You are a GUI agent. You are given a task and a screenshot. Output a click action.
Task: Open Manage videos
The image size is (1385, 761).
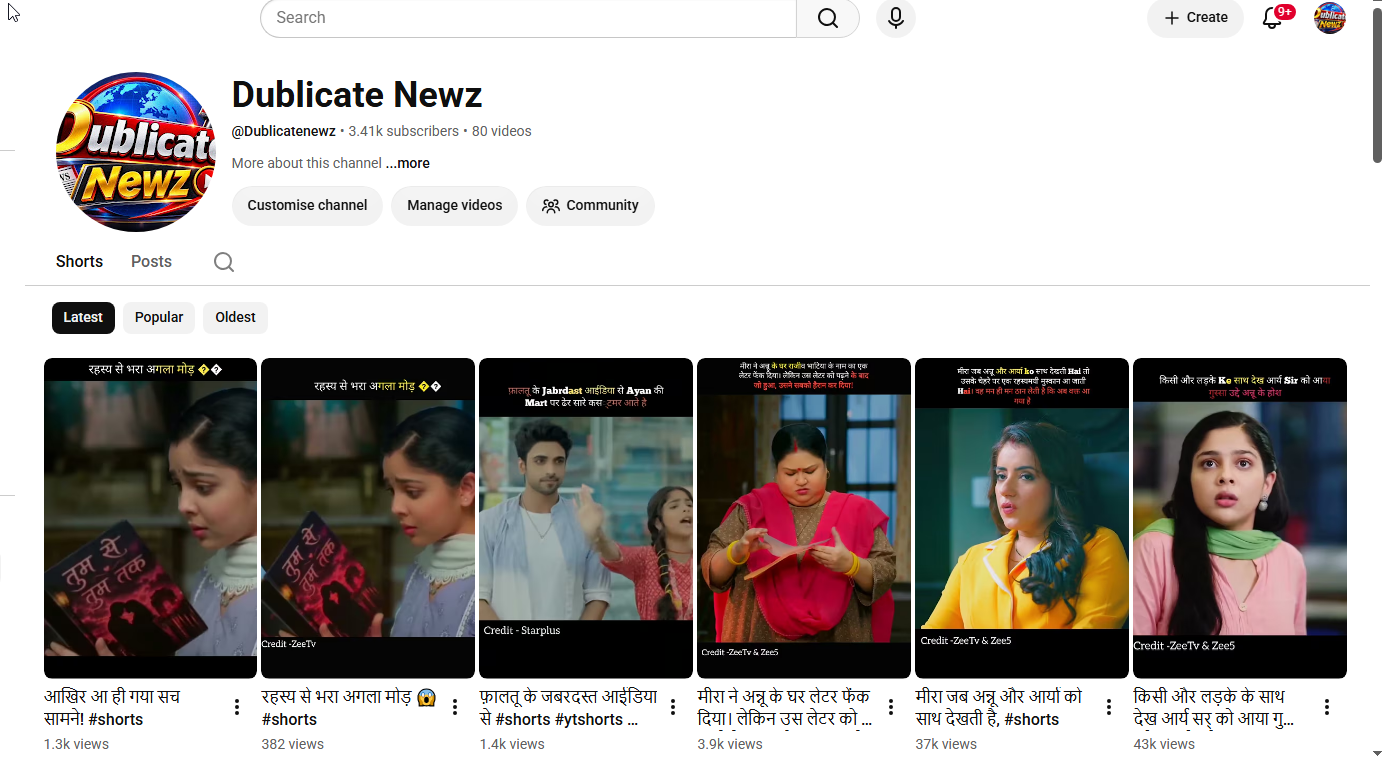454,206
